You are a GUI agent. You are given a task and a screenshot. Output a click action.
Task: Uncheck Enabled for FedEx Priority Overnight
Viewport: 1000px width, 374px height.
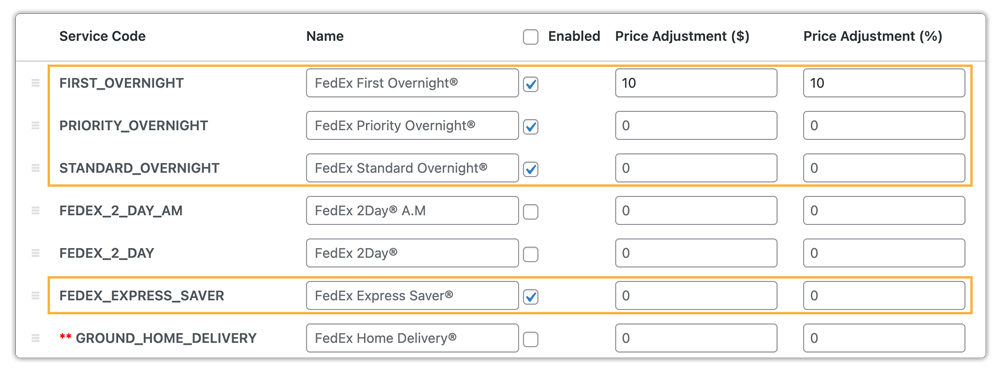pos(531,127)
